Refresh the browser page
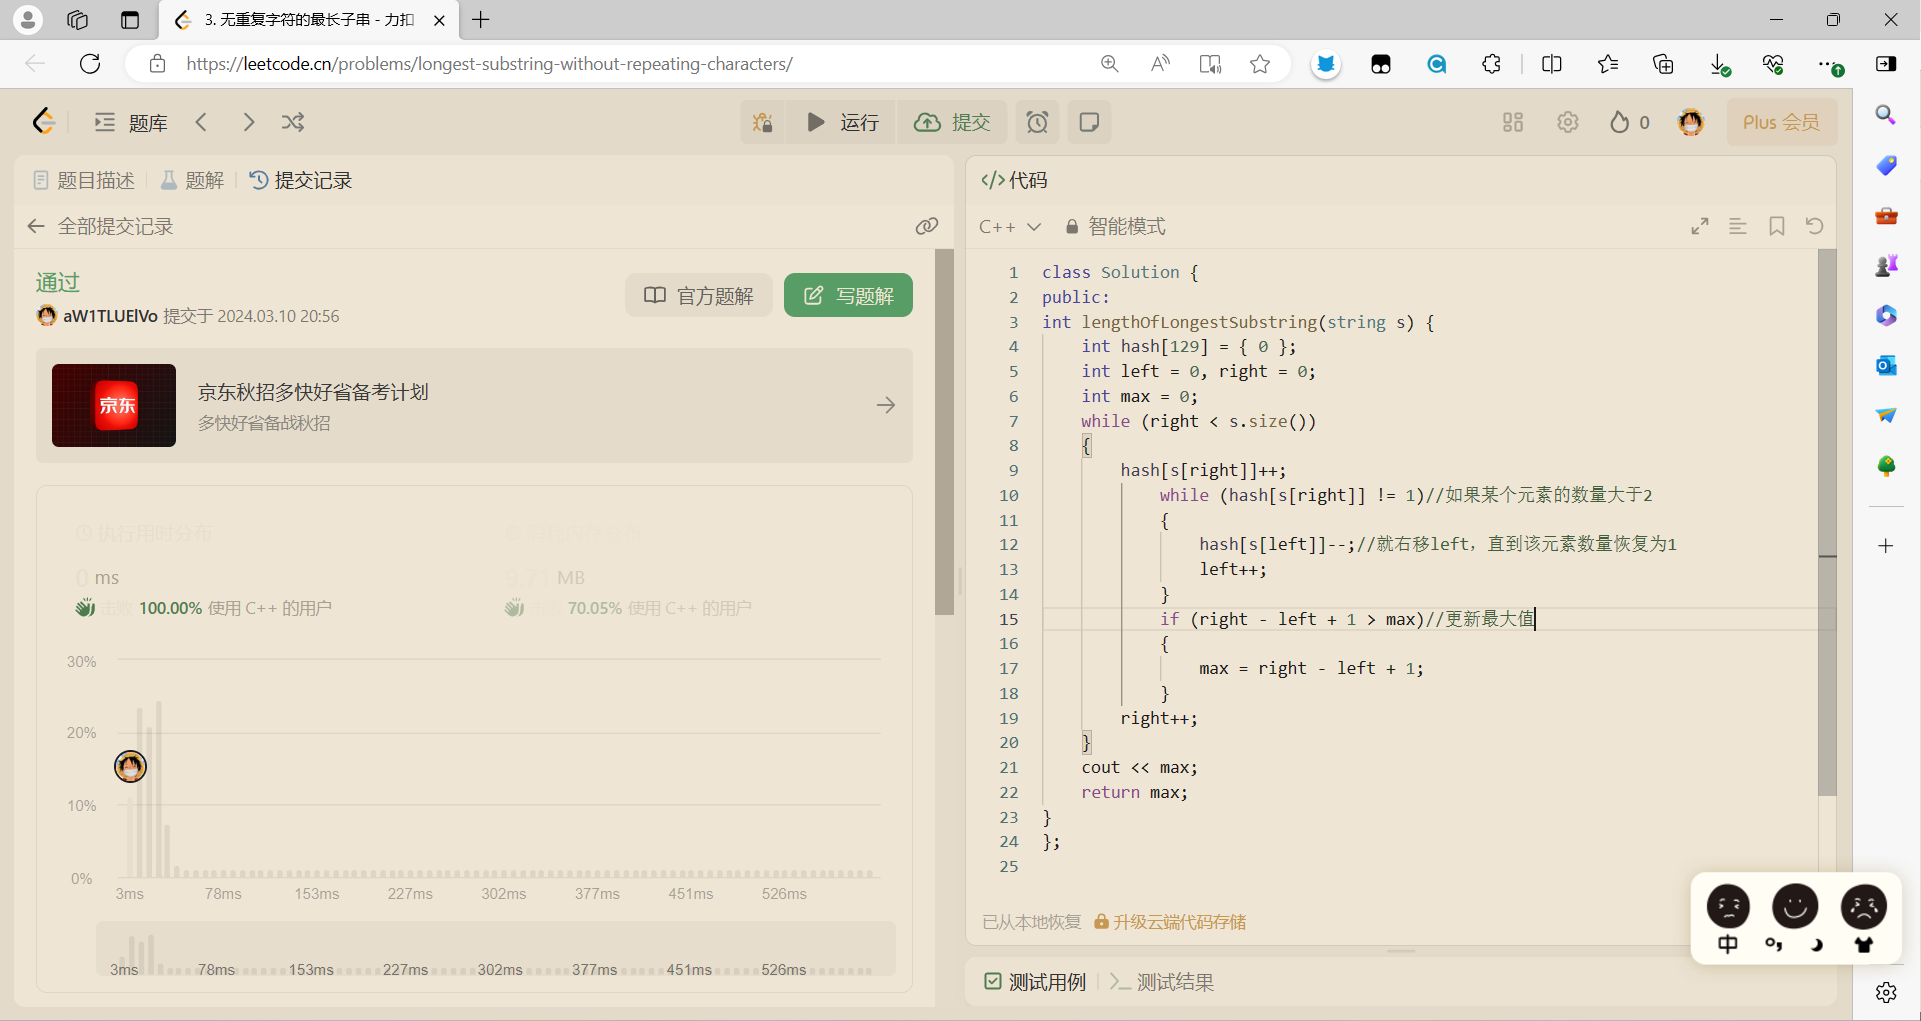This screenshot has width=1921, height=1021. point(90,64)
